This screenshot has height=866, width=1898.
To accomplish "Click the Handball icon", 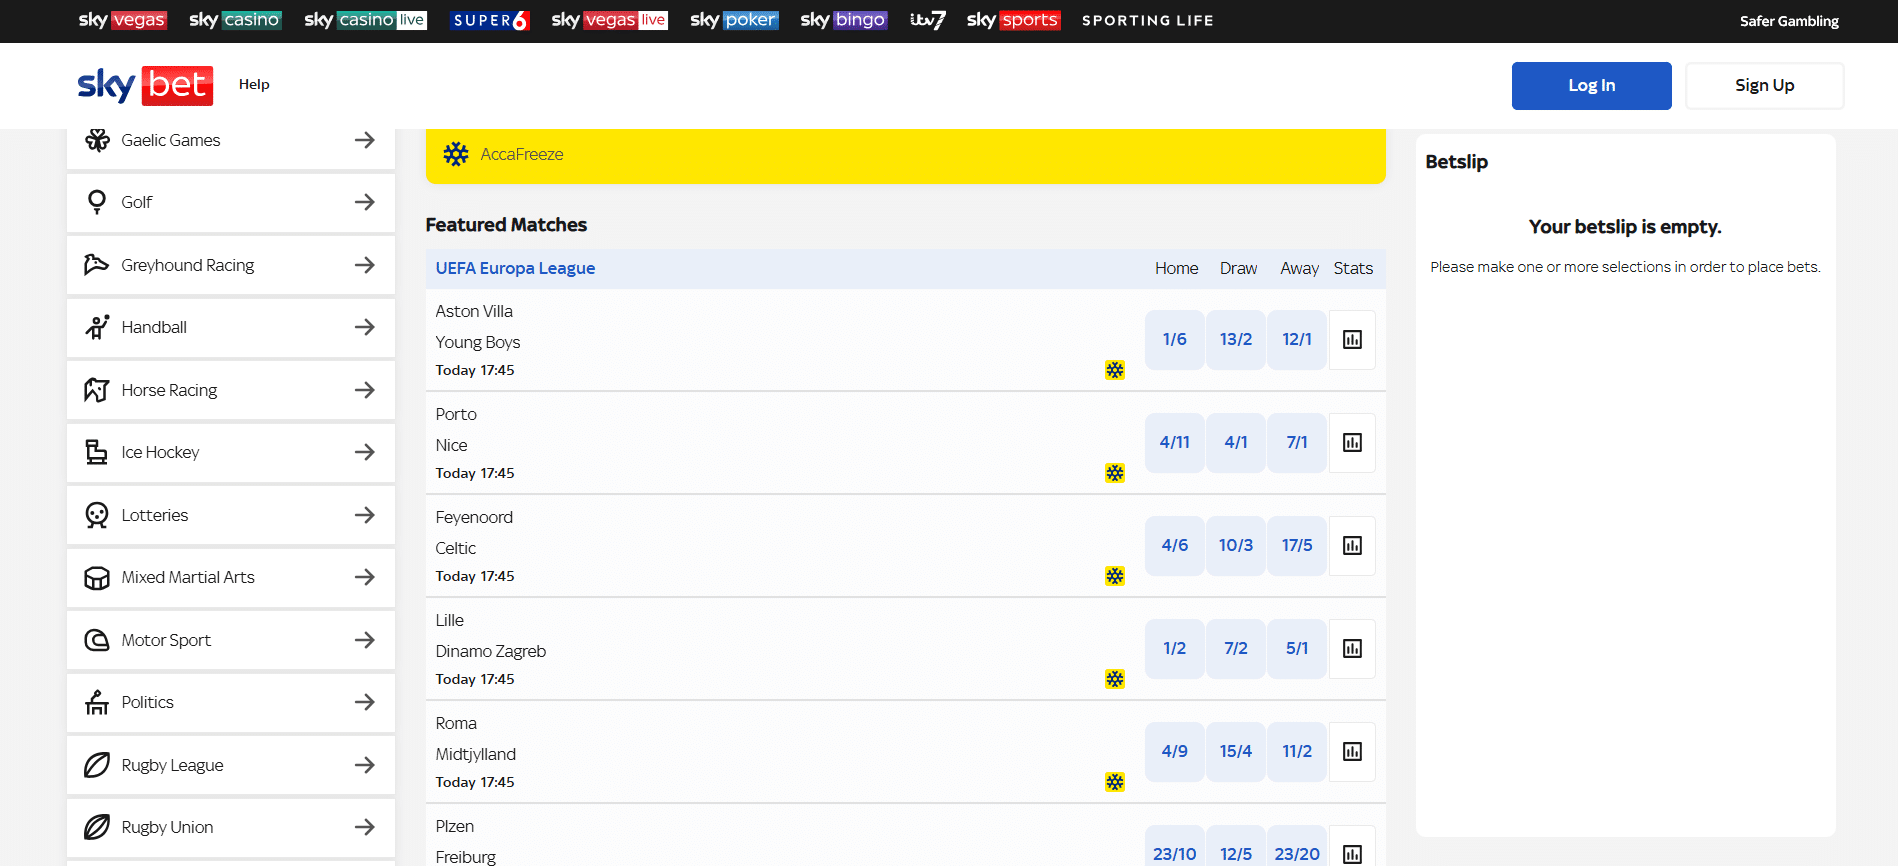I will pyautogui.click(x=97, y=327).
